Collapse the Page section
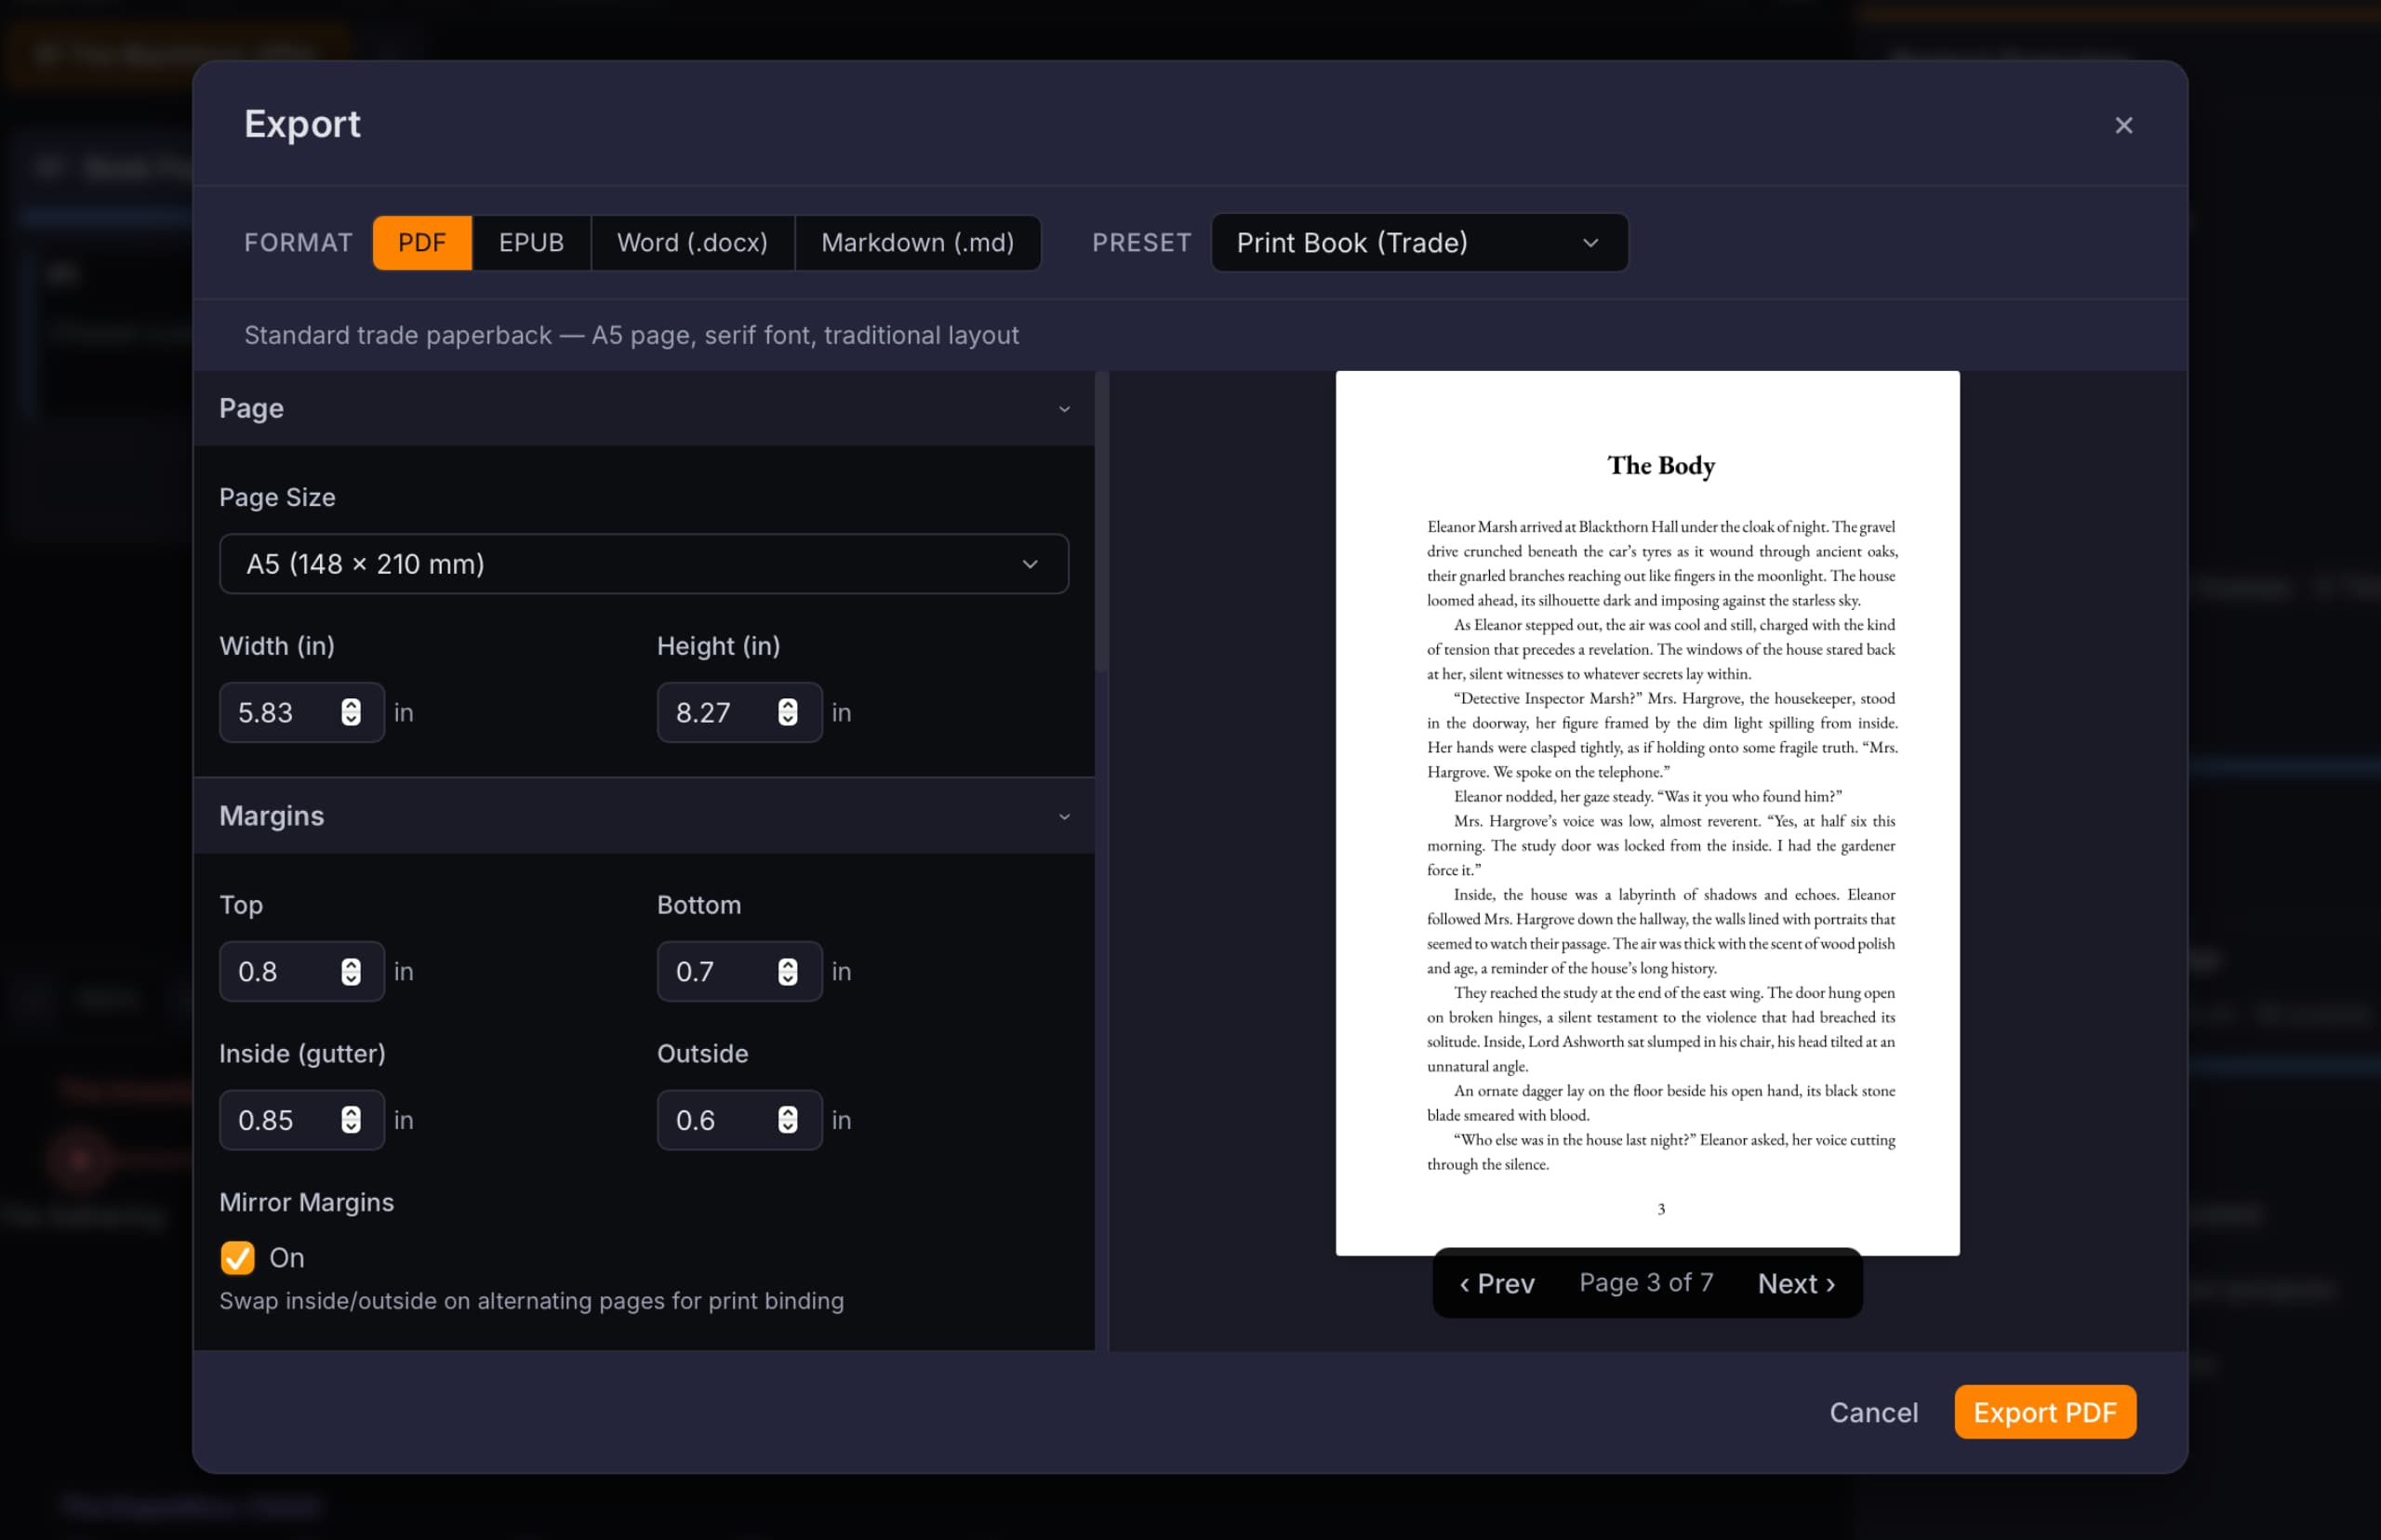Image resolution: width=2381 pixels, height=1540 pixels. pyautogui.click(x=644, y=408)
